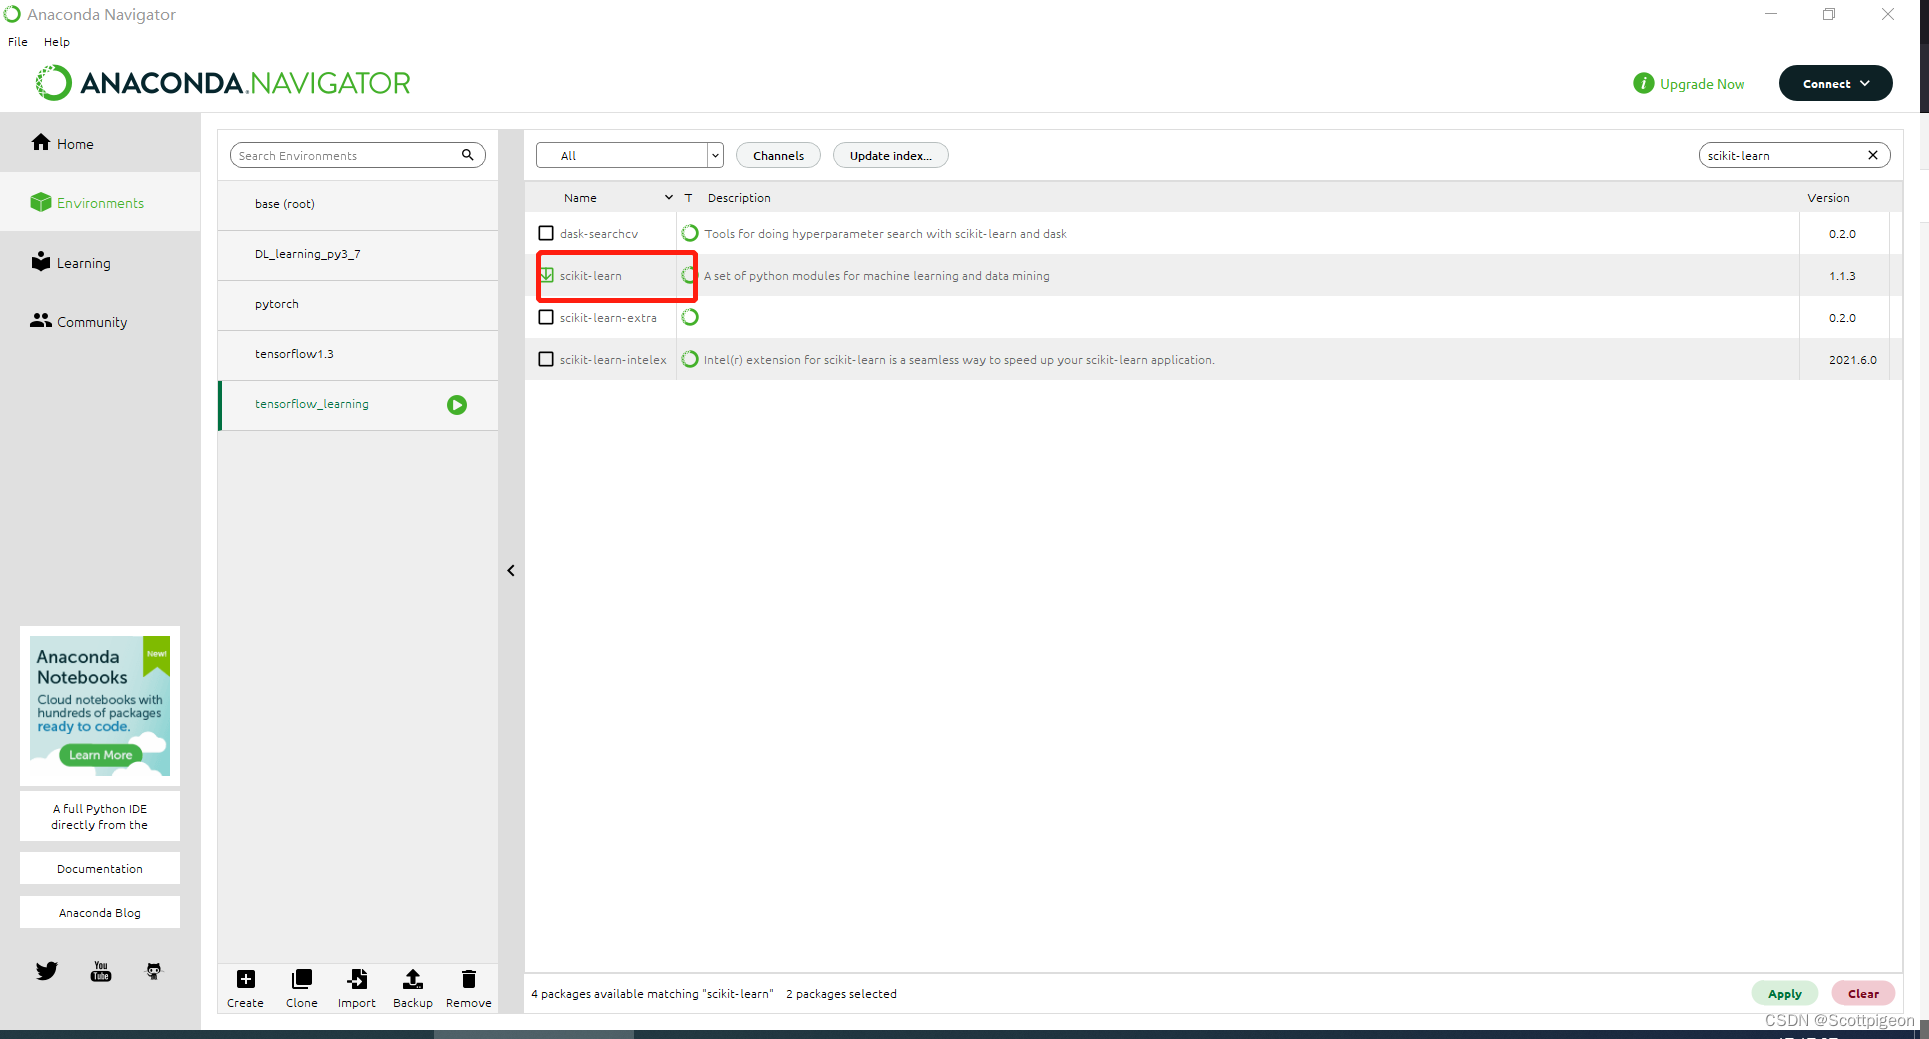Click the search magnifier in Search Environments
The image size is (1929, 1039).
tap(467, 155)
